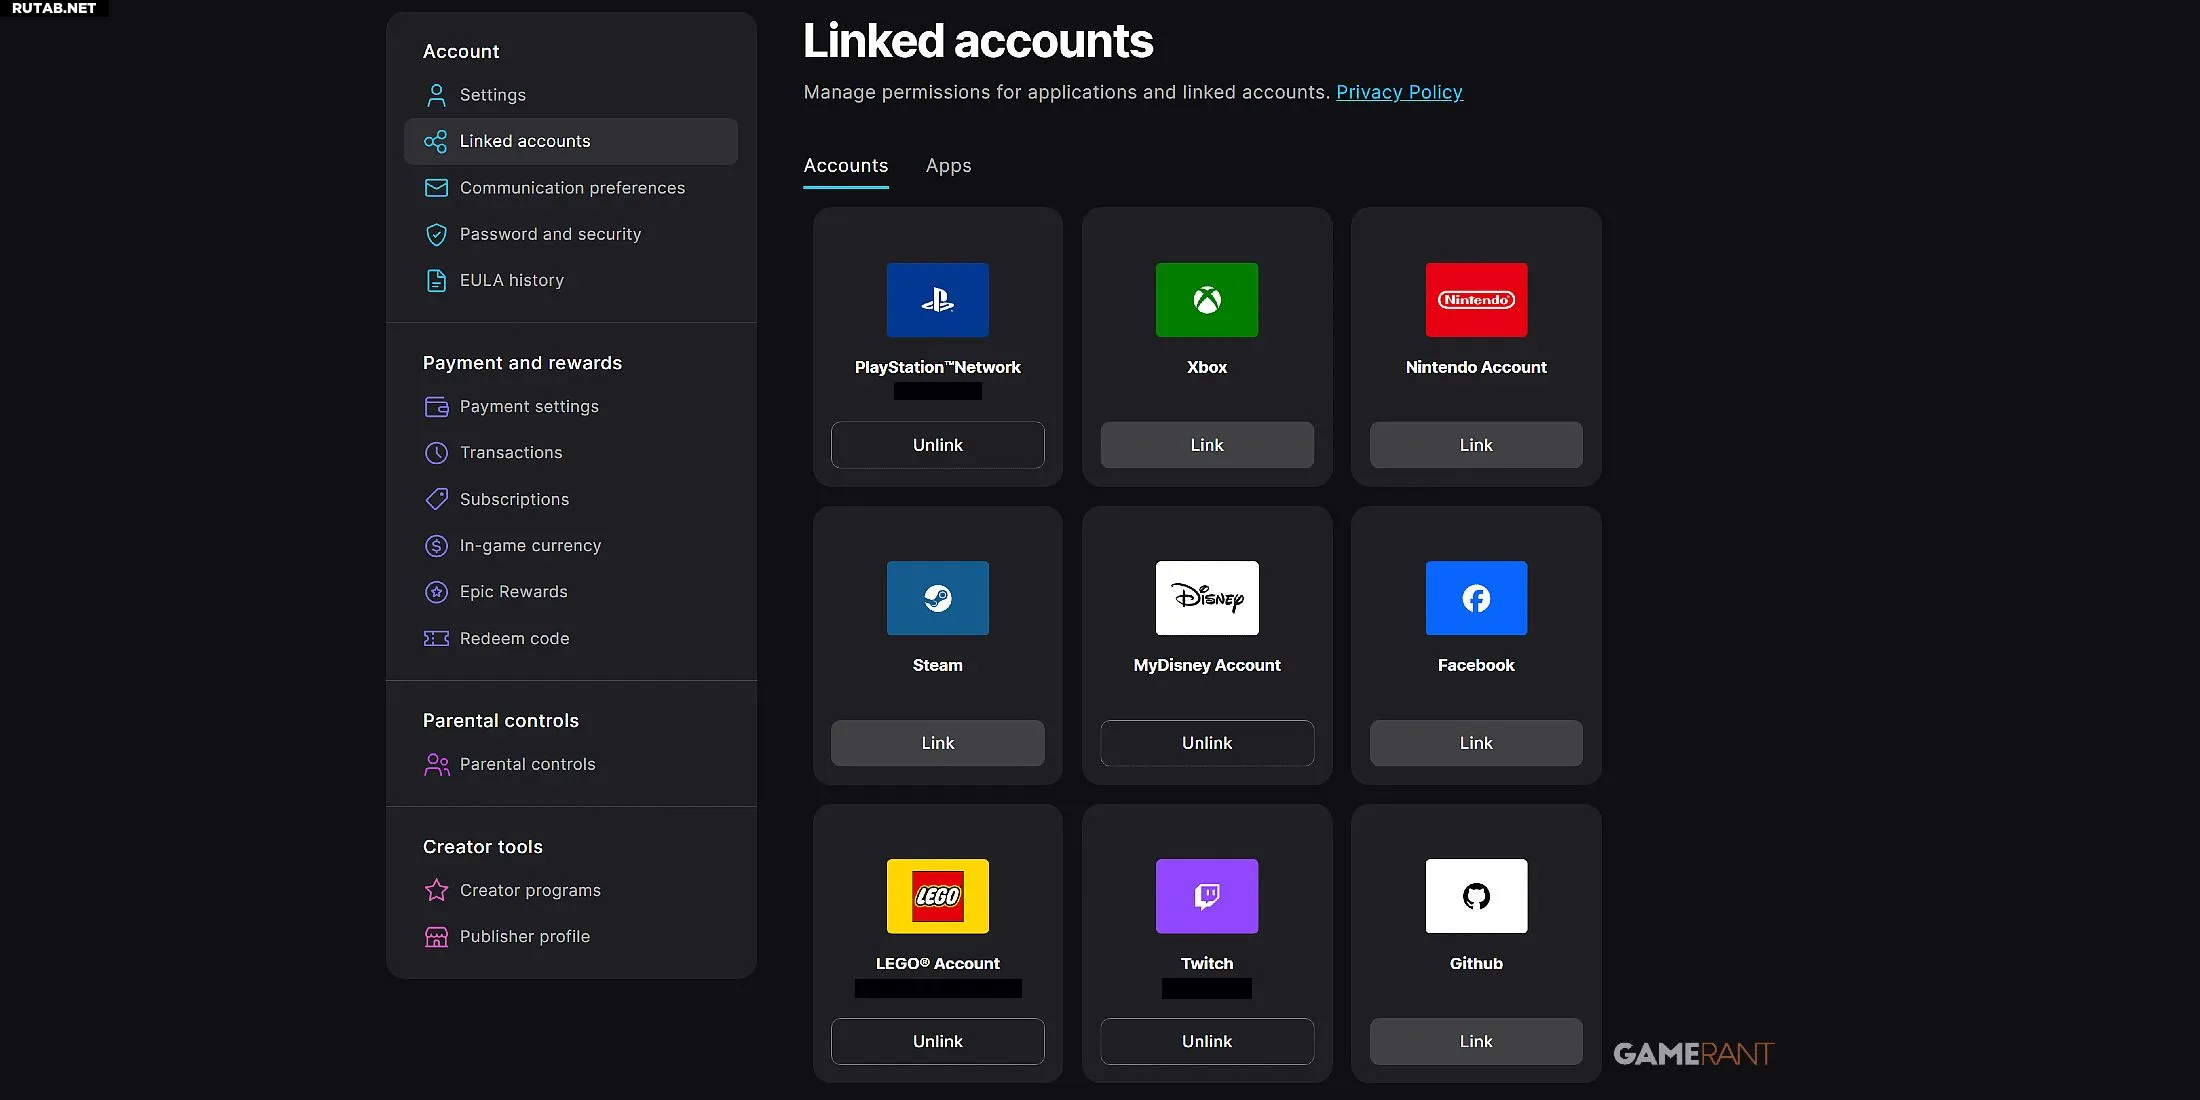The width and height of the screenshot is (2200, 1100).
Task: Switch to the Apps tab
Action: pyautogui.click(x=948, y=166)
